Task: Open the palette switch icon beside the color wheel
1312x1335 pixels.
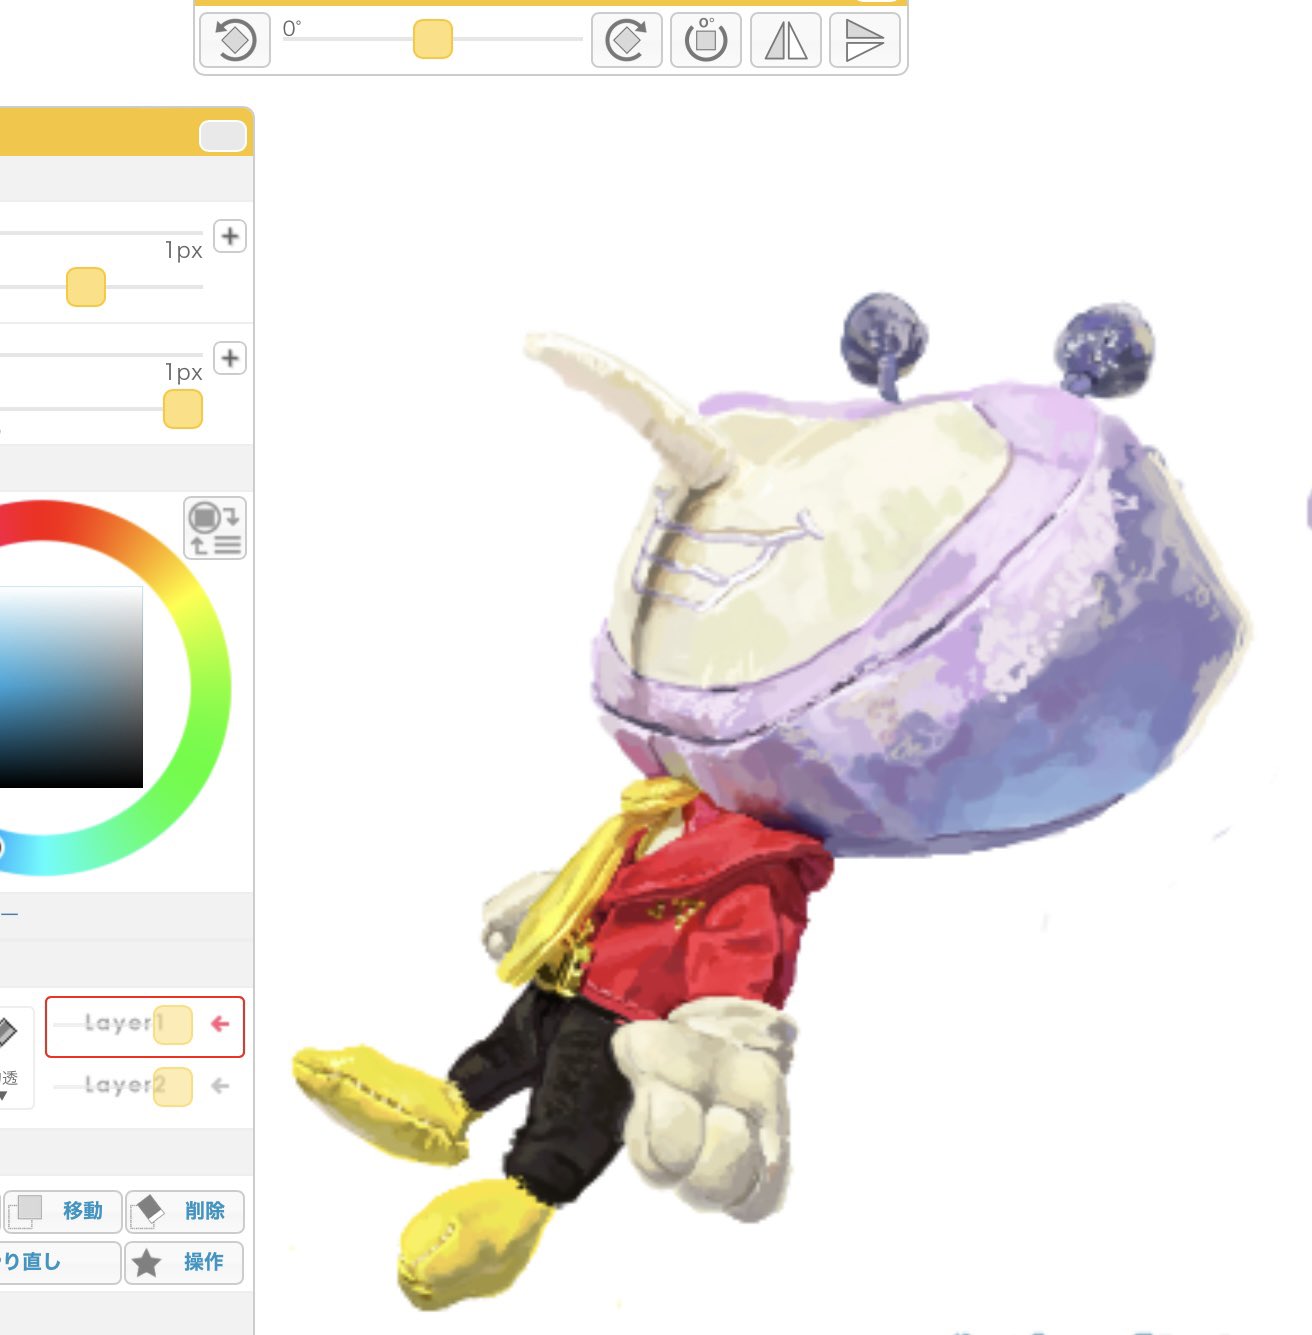Action: (215, 528)
